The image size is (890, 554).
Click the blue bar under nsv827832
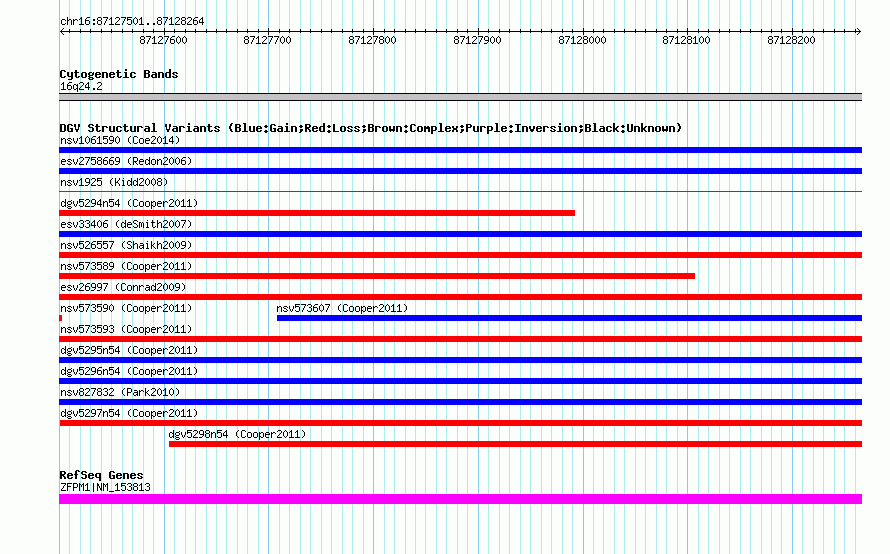(x=460, y=402)
